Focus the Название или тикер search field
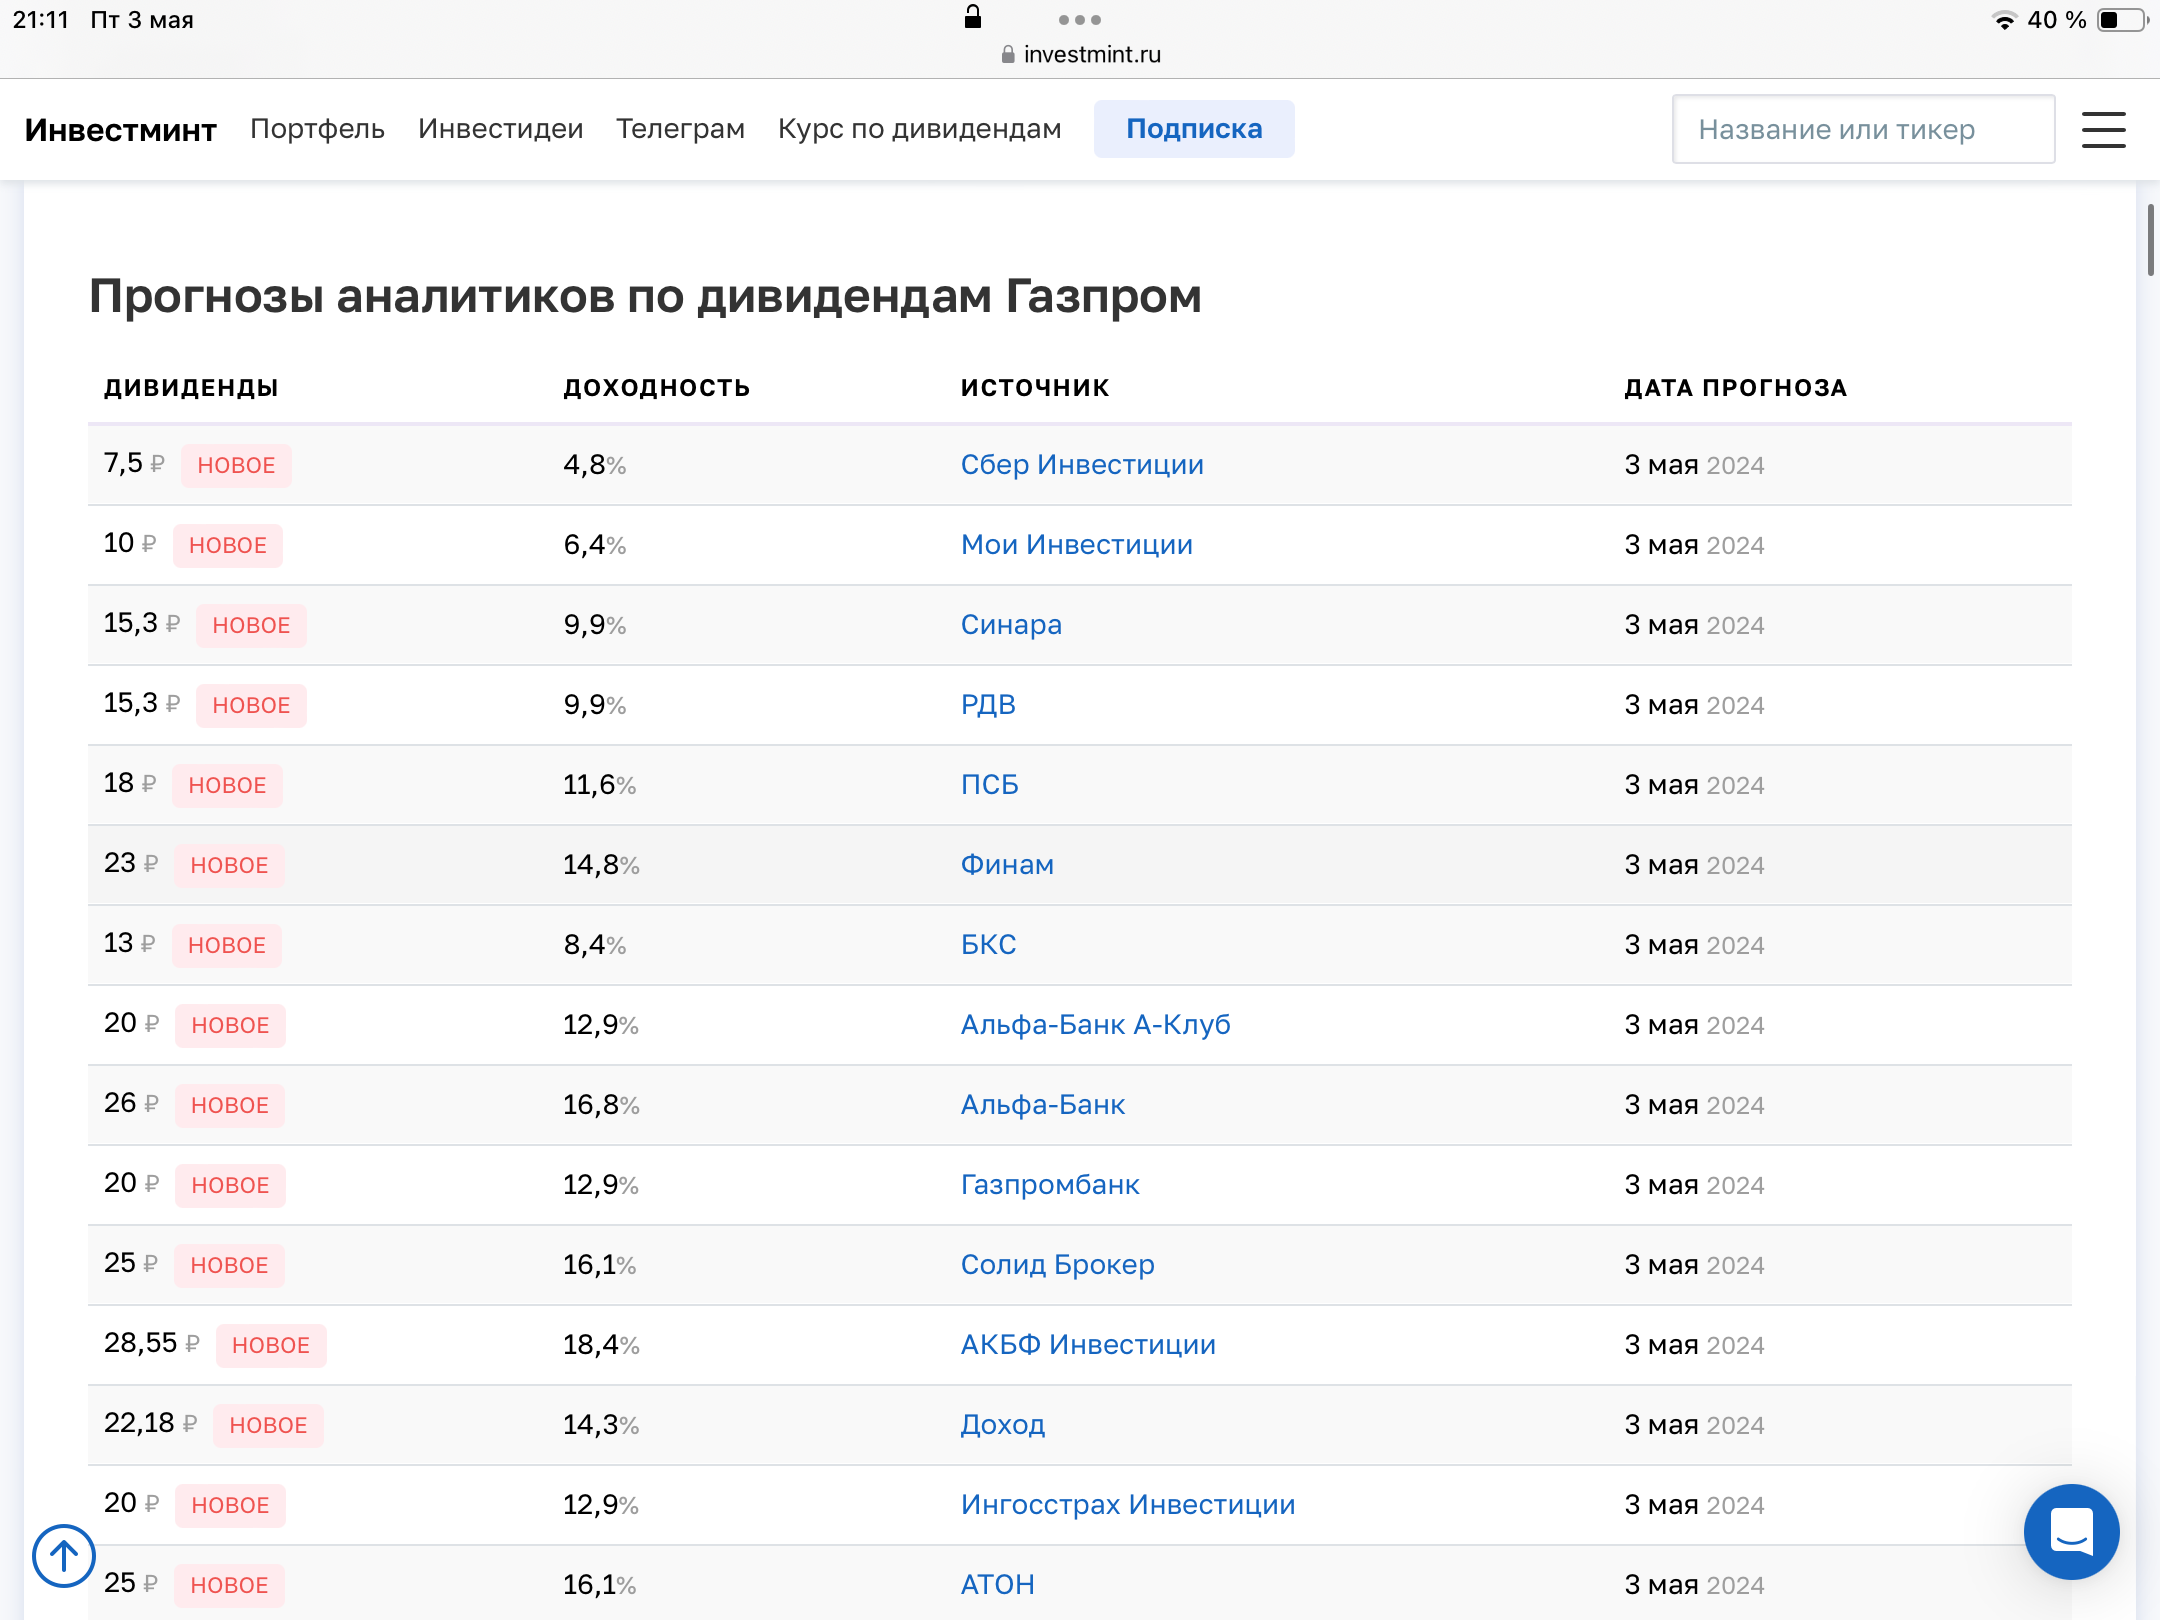The height and width of the screenshot is (1620, 2160). point(1863,129)
